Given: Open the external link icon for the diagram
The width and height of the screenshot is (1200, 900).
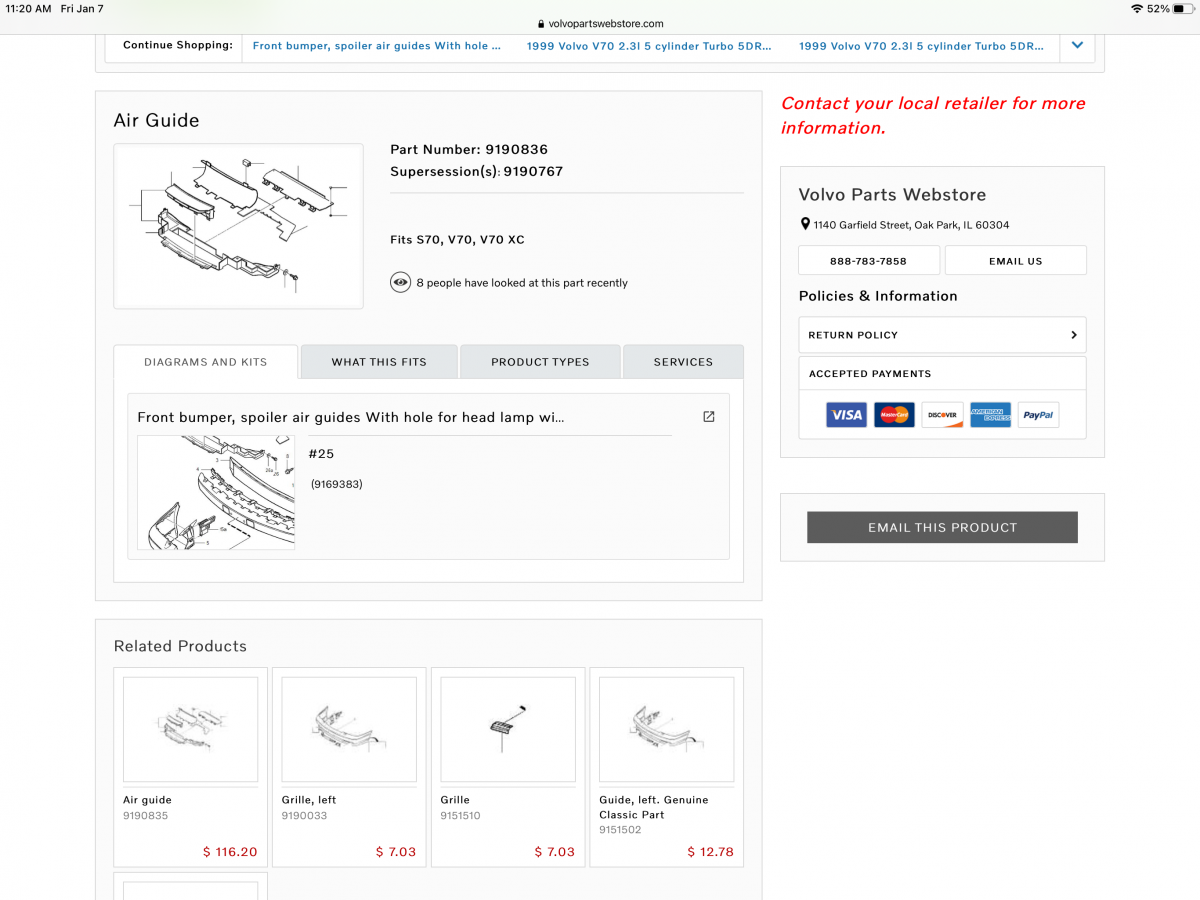Looking at the screenshot, I should (x=708, y=417).
